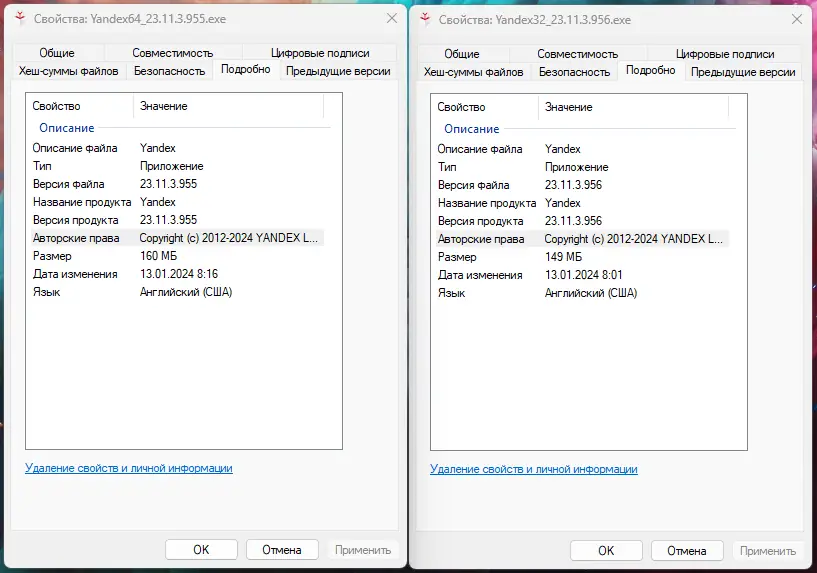The height and width of the screenshot is (573, 817).
Task: Open Удаление свойств link in Yandex32 window
Action: [x=534, y=469]
